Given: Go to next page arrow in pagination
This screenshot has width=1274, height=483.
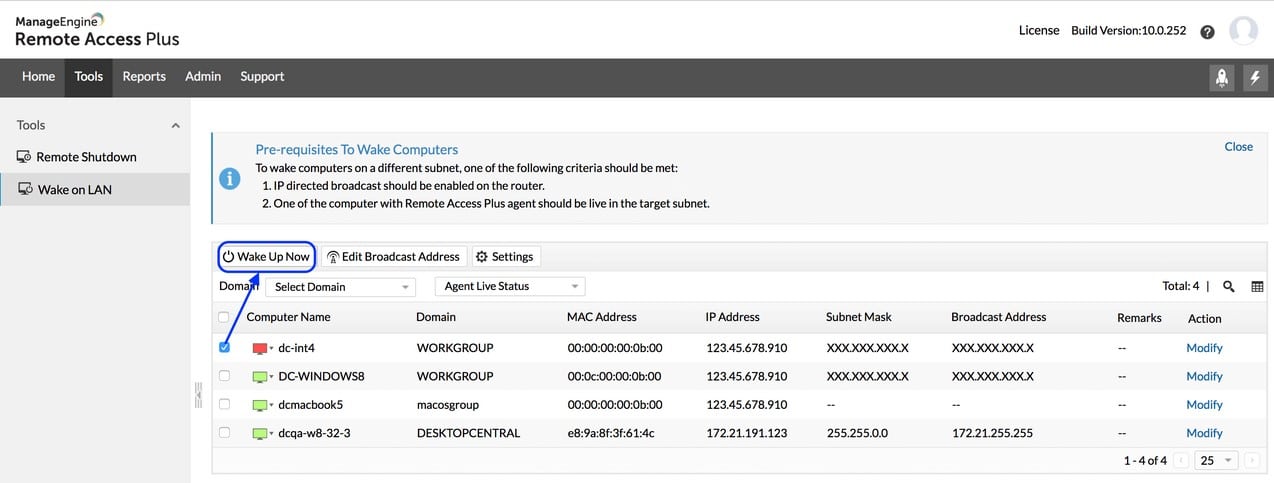Looking at the screenshot, I should click(1252, 461).
